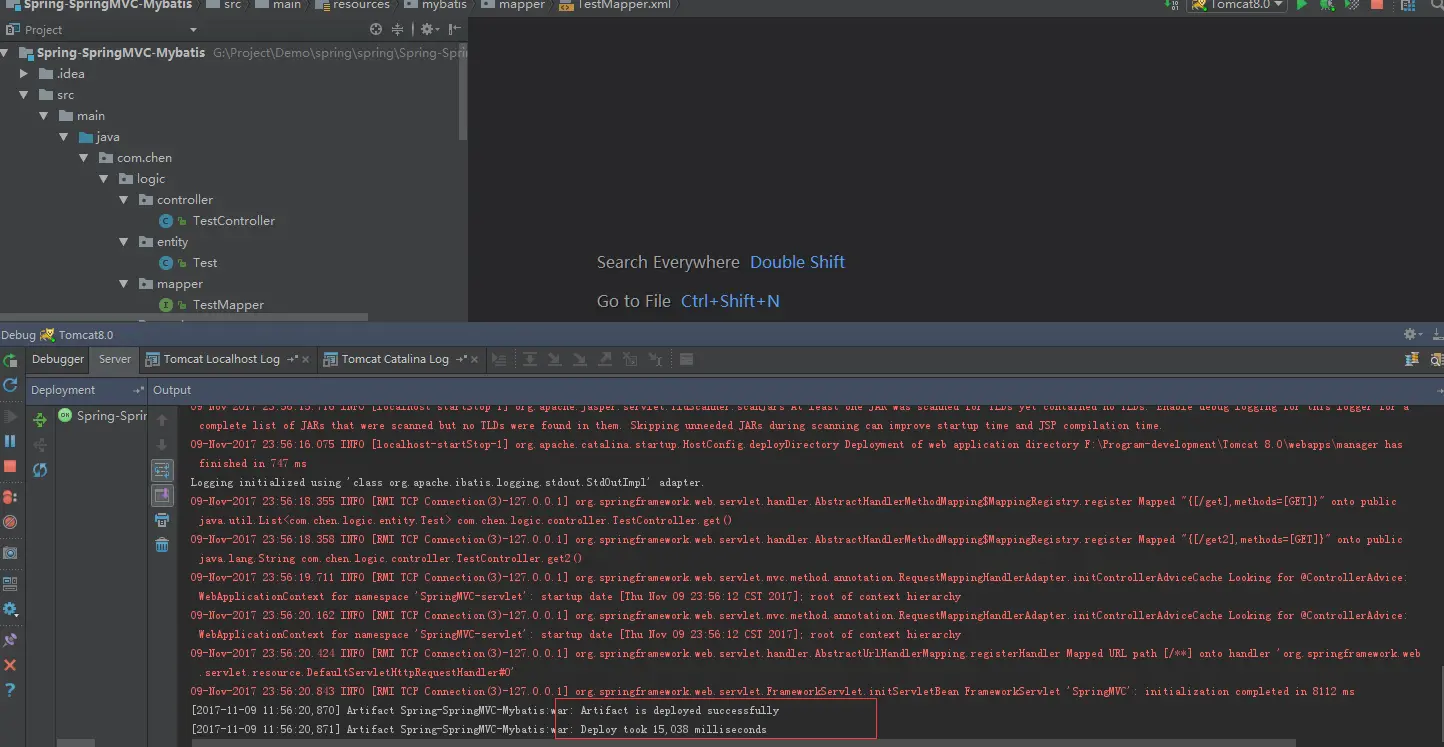Open the Tomcat Catalina Log tab
Image resolution: width=1444 pixels, height=747 pixels.
395,359
